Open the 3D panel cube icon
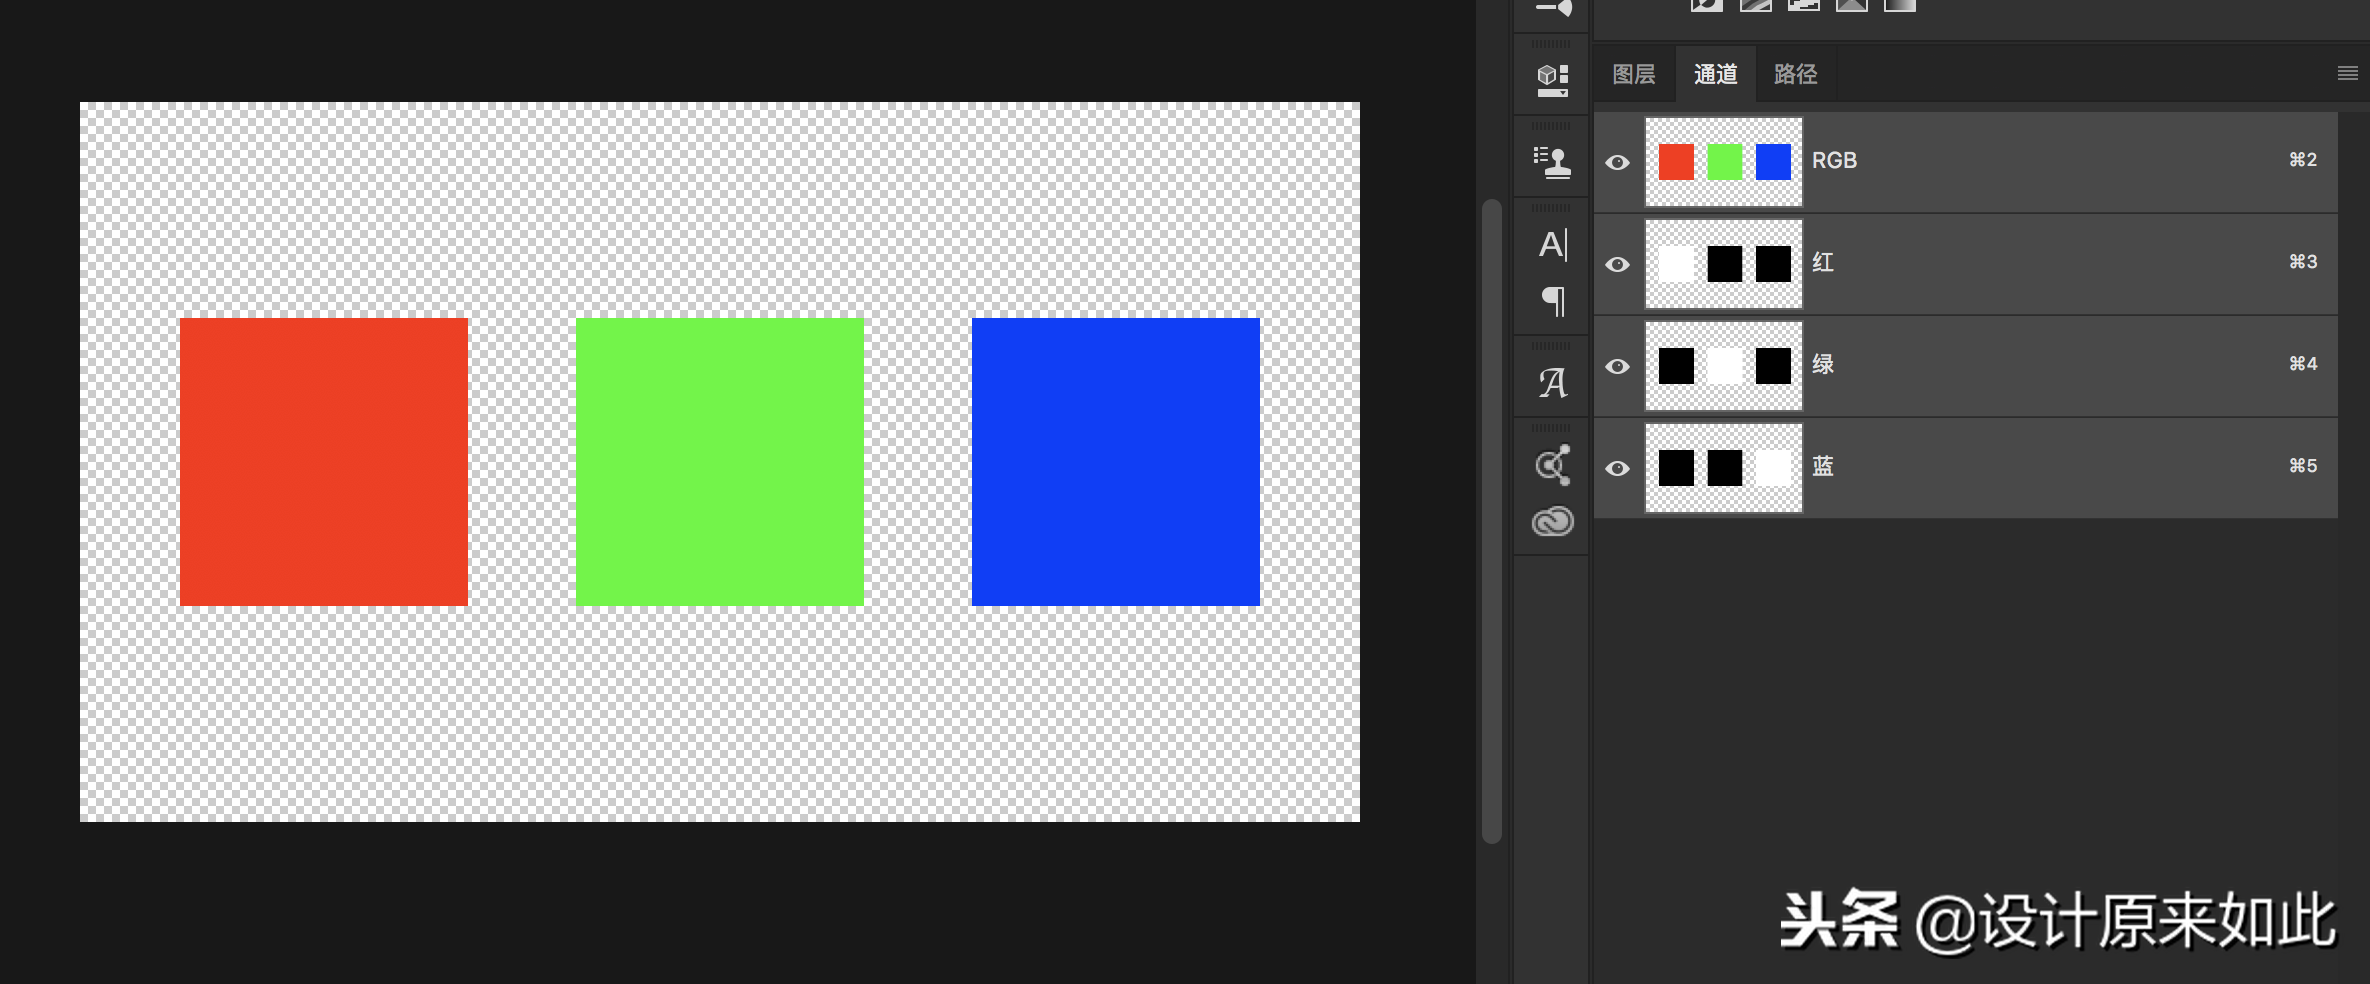The width and height of the screenshot is (2370, 984). coord(1552,79)
